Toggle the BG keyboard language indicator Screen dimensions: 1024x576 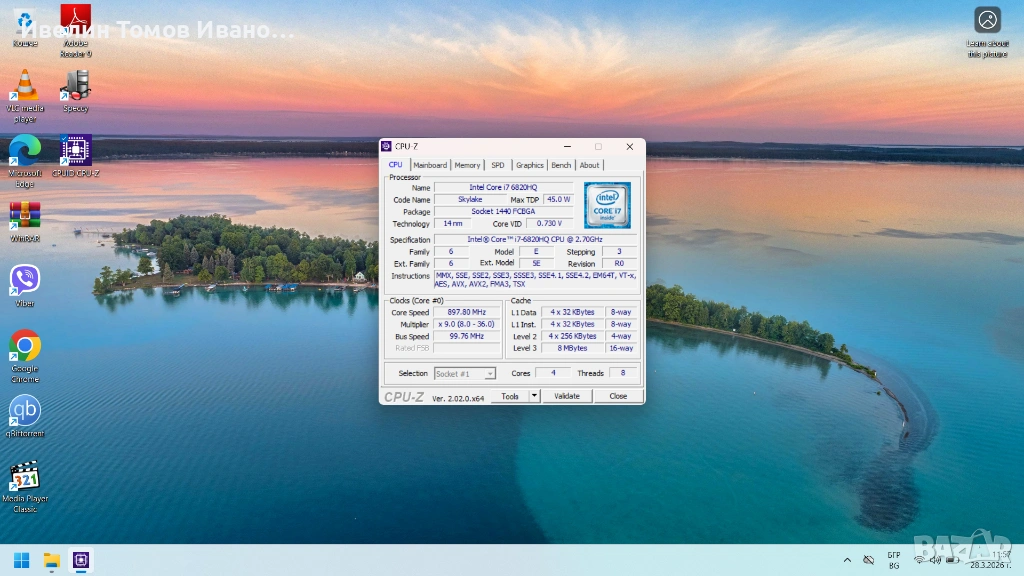[x=893, y=559]
